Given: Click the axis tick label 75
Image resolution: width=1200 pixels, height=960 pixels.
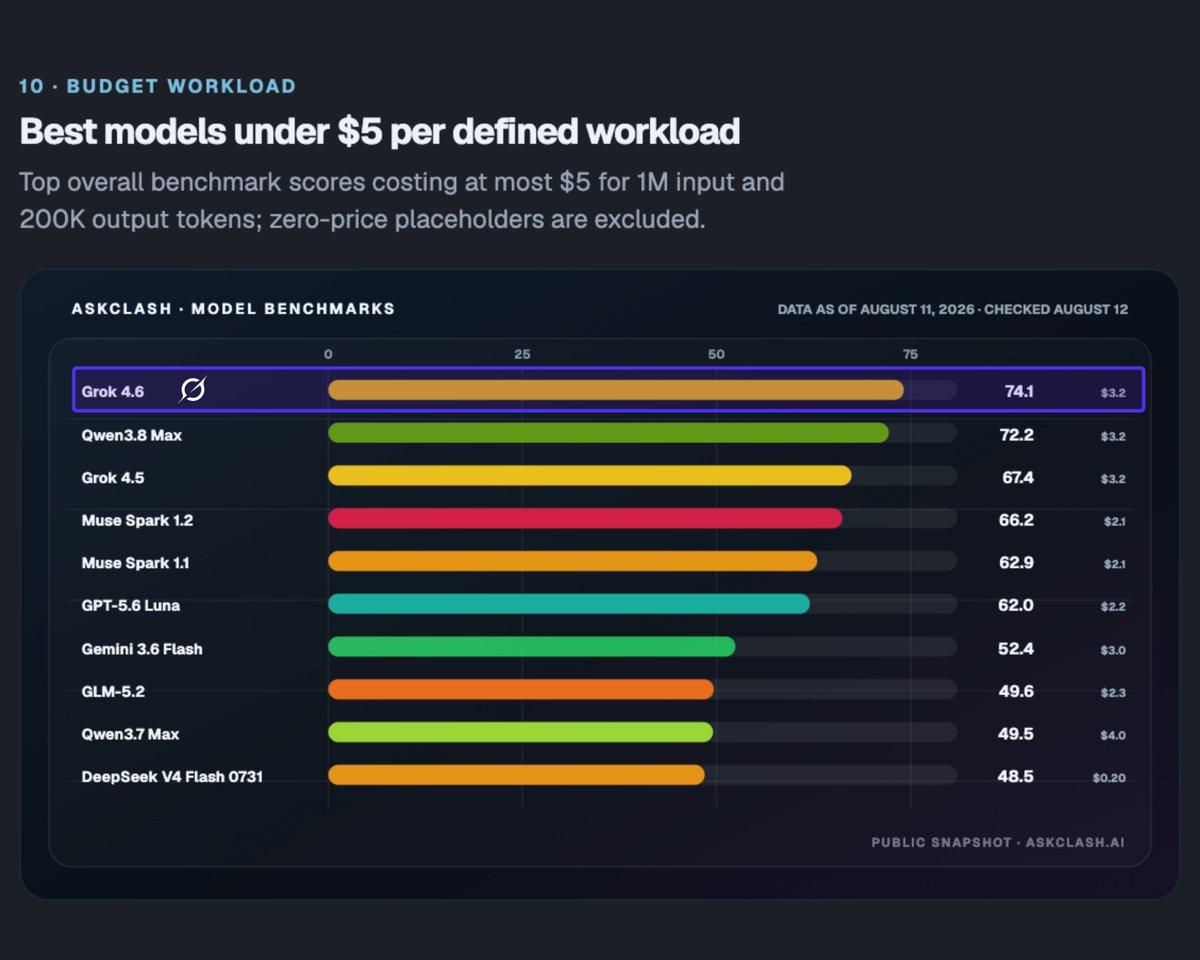Looking at the screenshot, I should (910, 354).
